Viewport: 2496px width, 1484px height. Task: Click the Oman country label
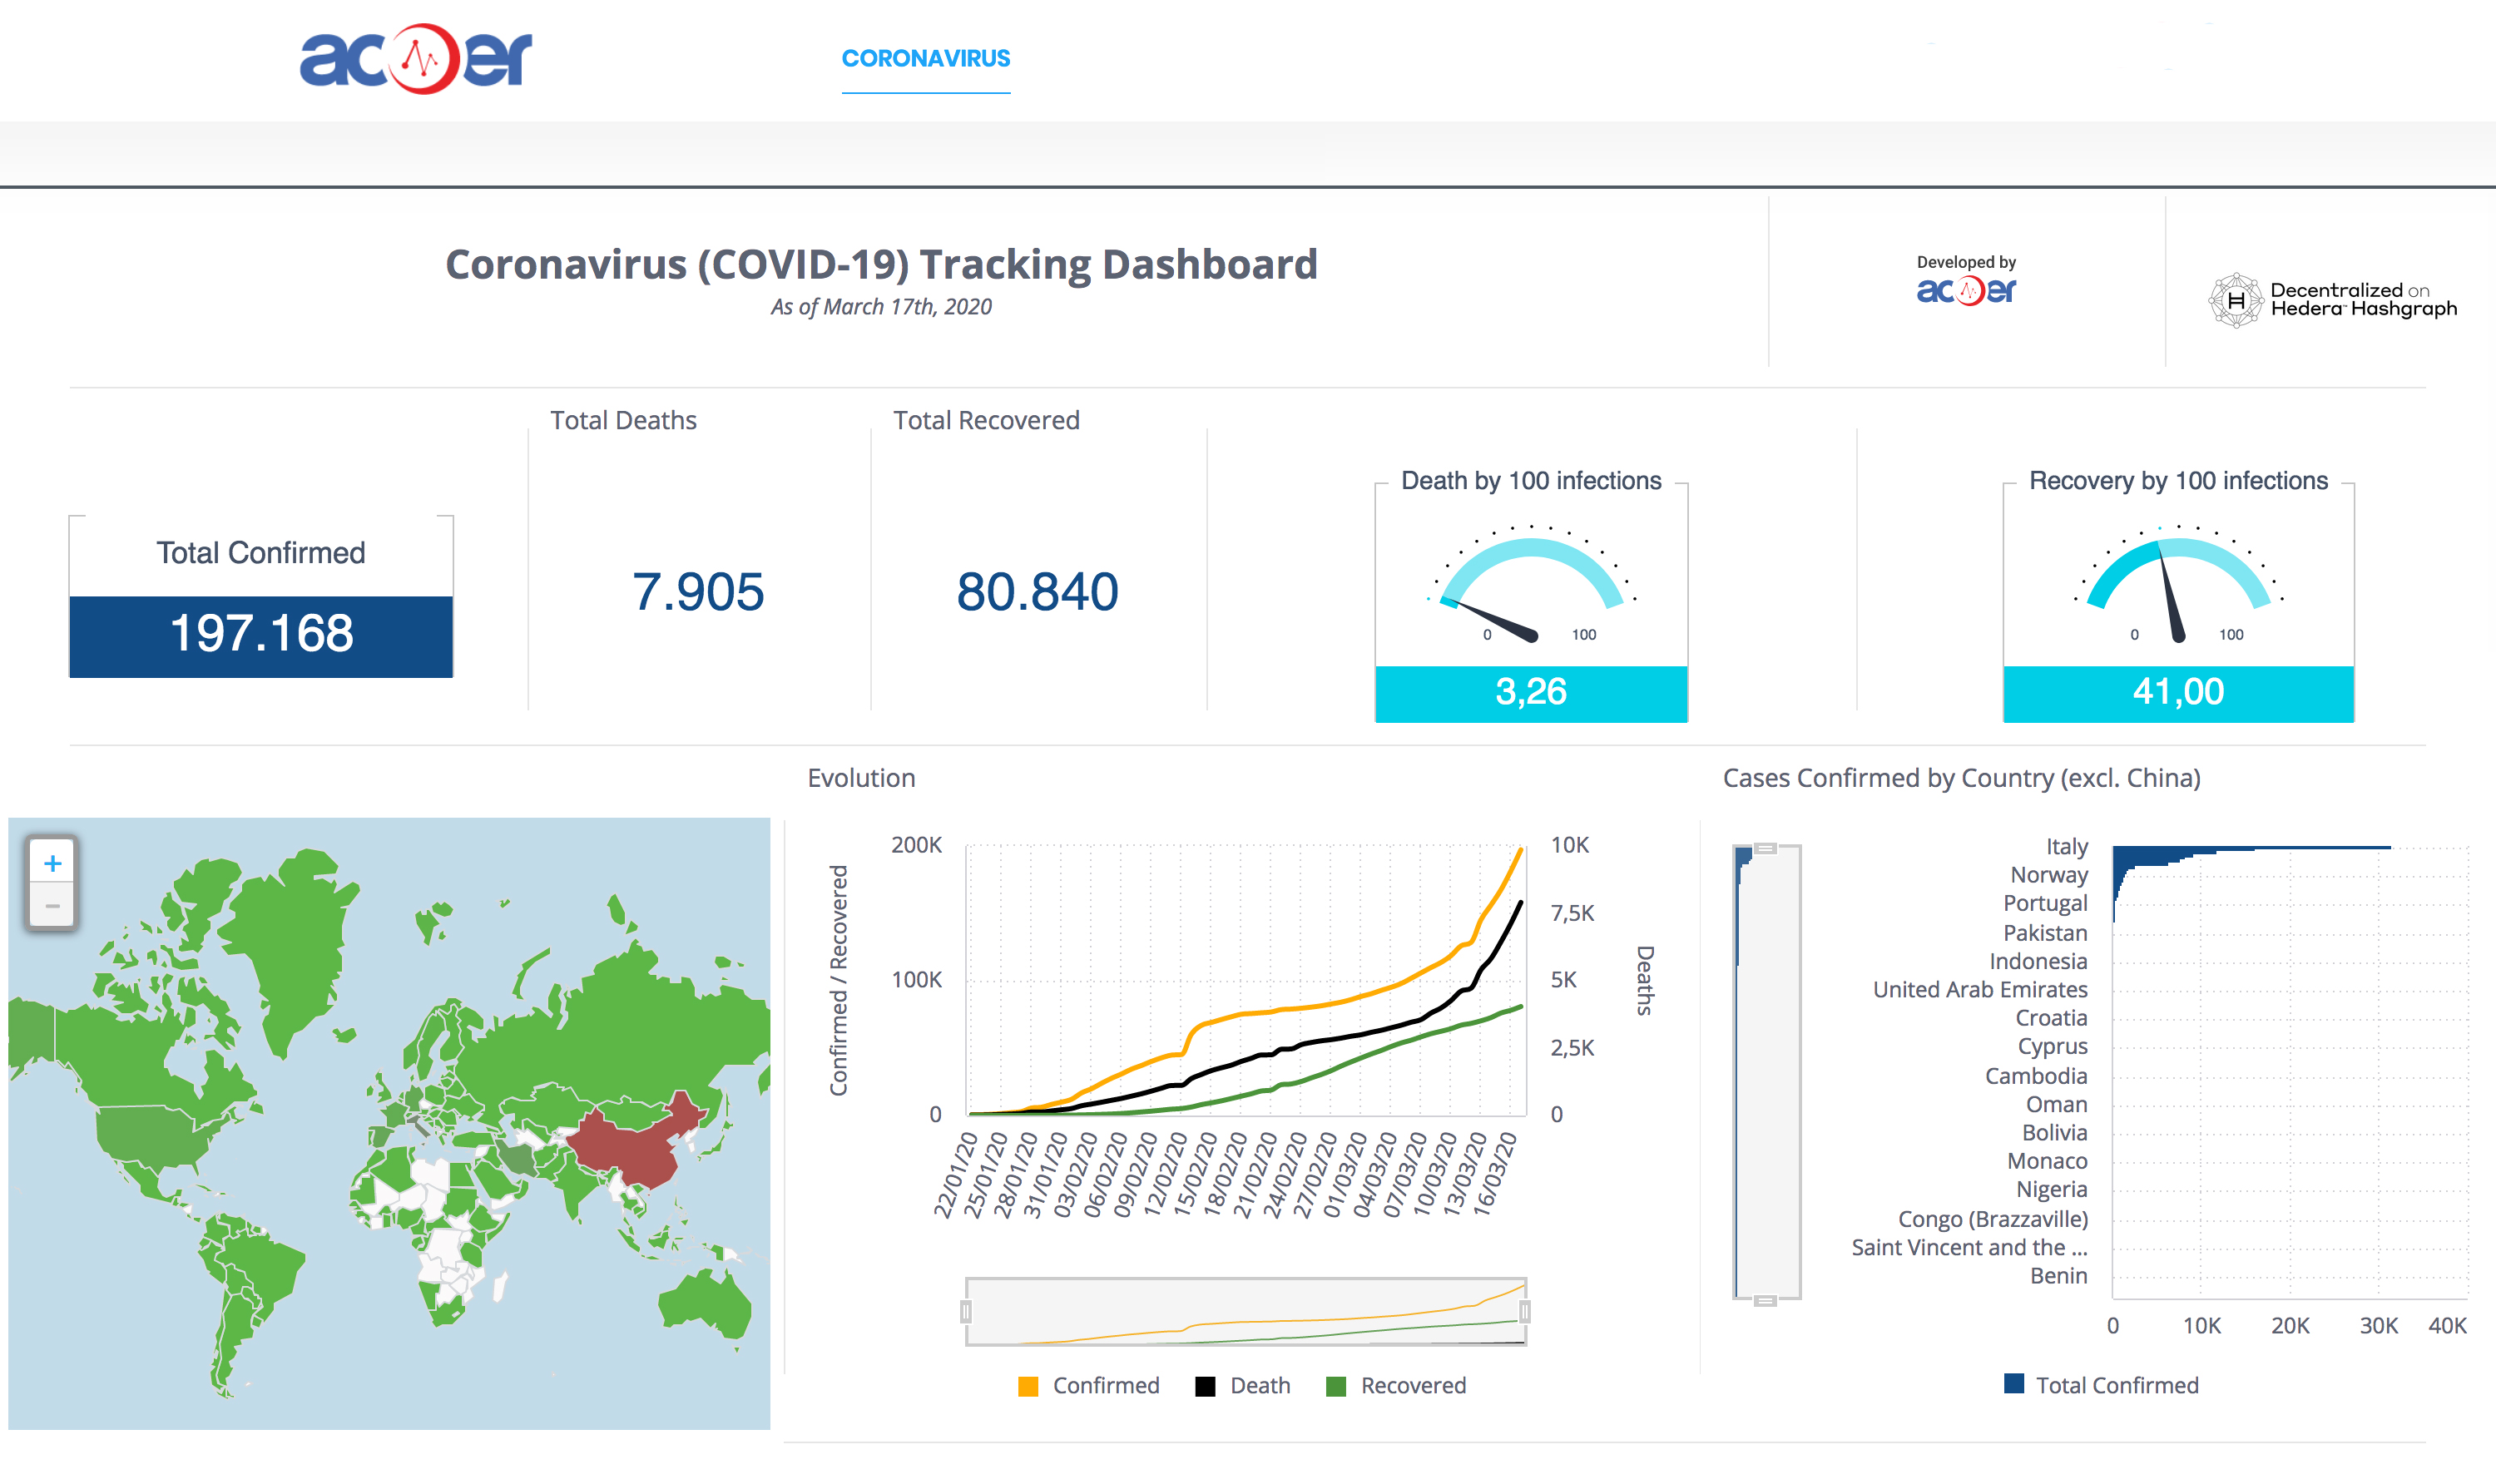pyautogui.click(x=2057, y=1104)
